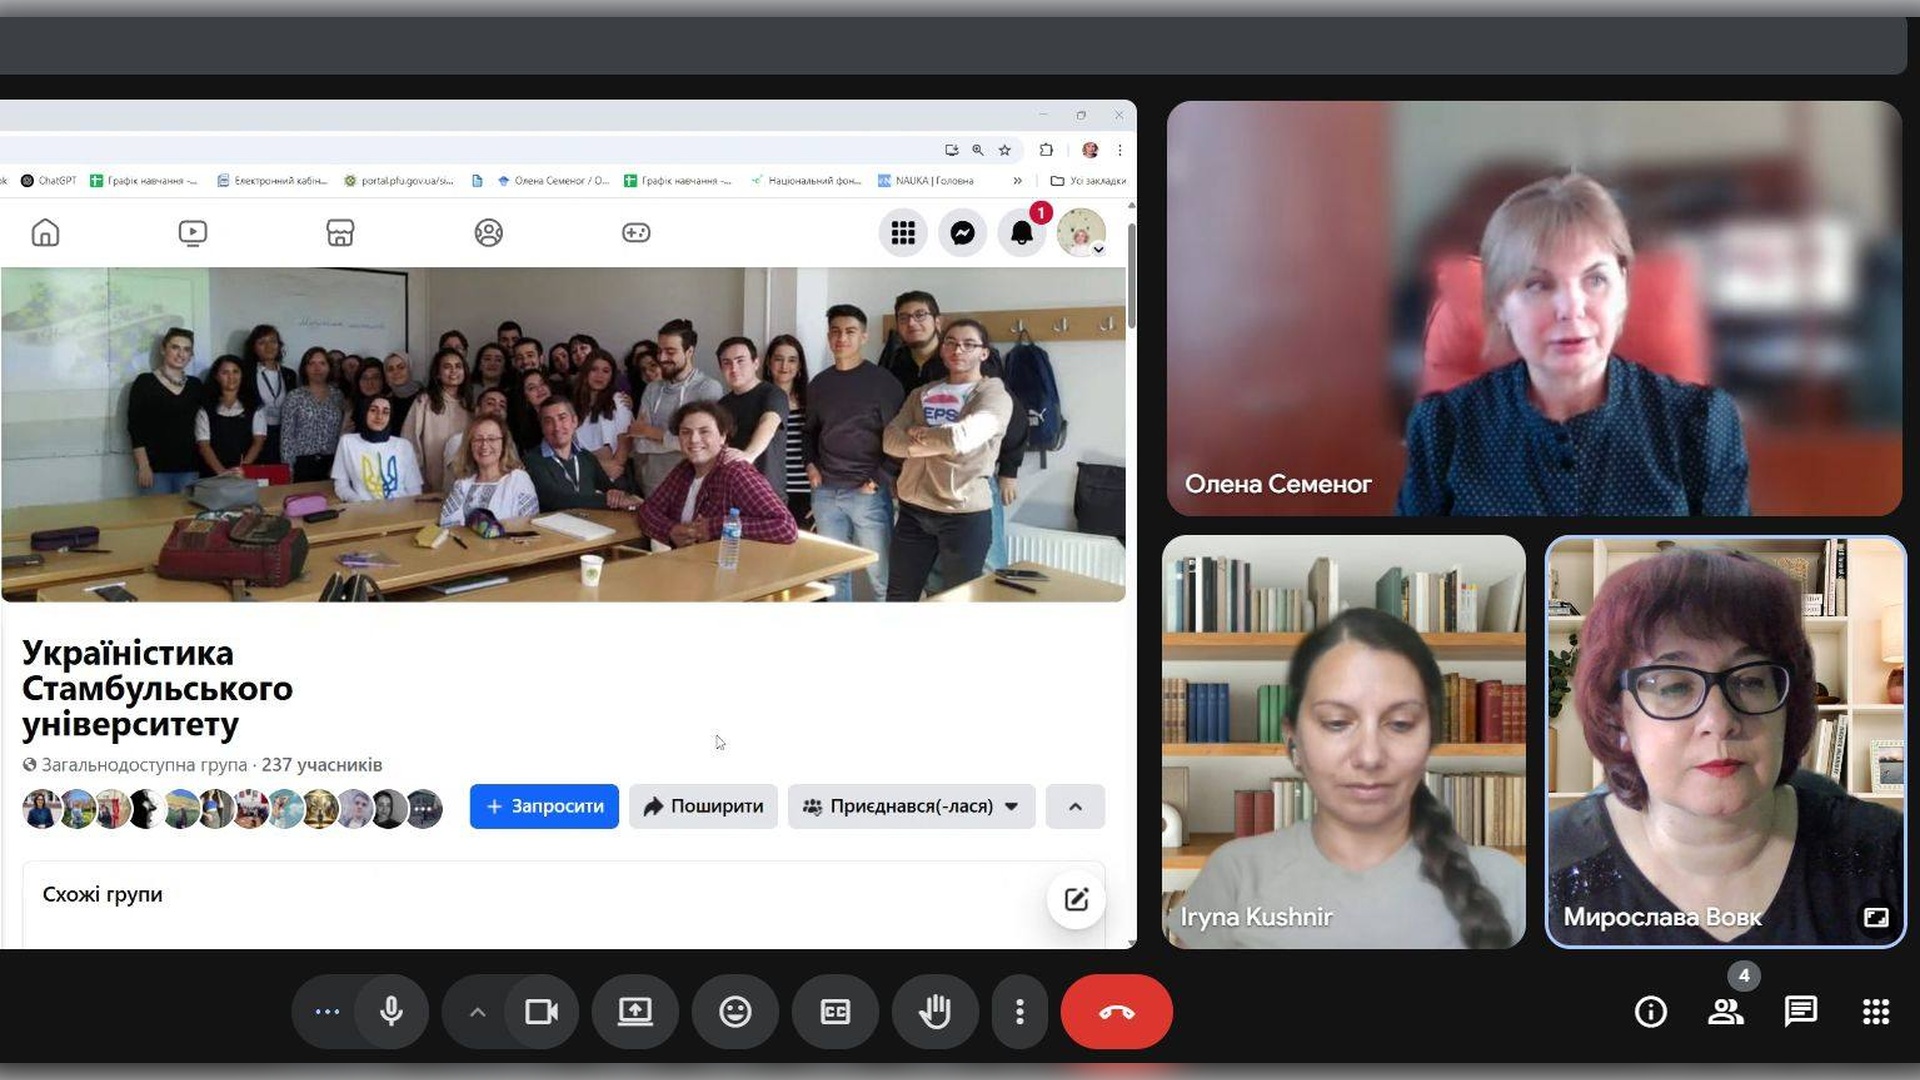This screenshot has height=1080, width=1920.
Task: Raise hand in the Meet call
Action: click(935, 1012)
